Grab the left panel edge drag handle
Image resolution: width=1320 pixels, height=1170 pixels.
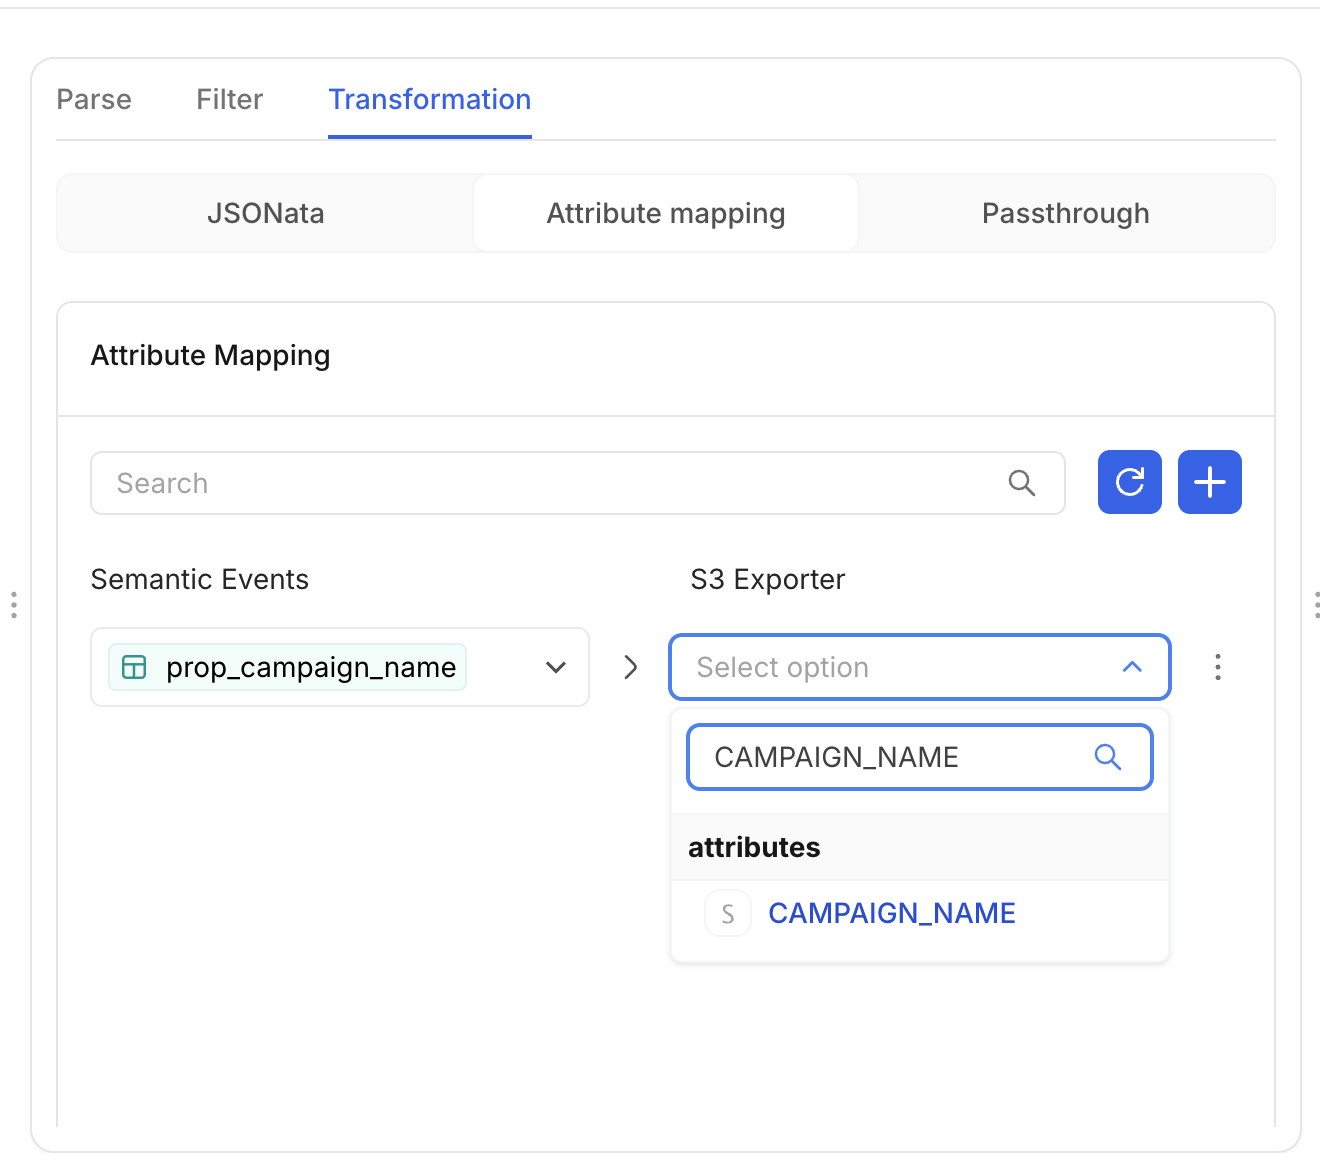click(x=14, y=605)
